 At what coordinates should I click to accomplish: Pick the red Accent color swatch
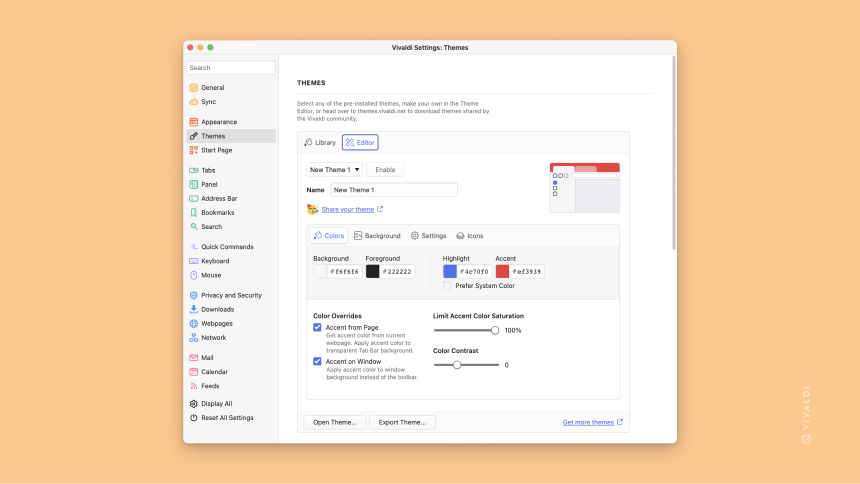coord(502,271)
